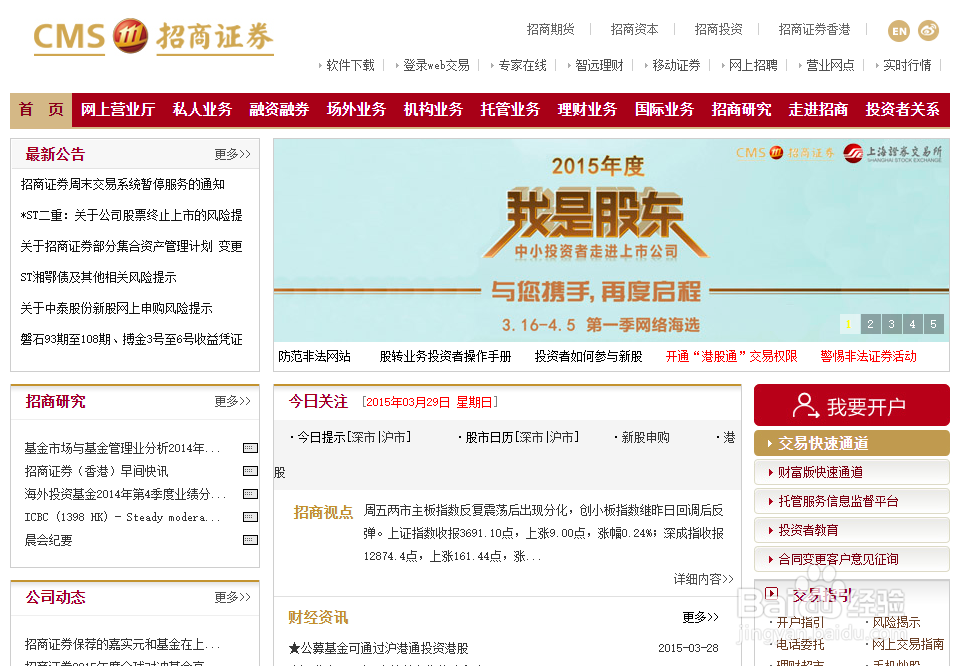The height and width of the screenshot is (666, 960).
Task: Open 详细内容>> for 招商视点
Action: pyautogui.click(x=703, y=579)
